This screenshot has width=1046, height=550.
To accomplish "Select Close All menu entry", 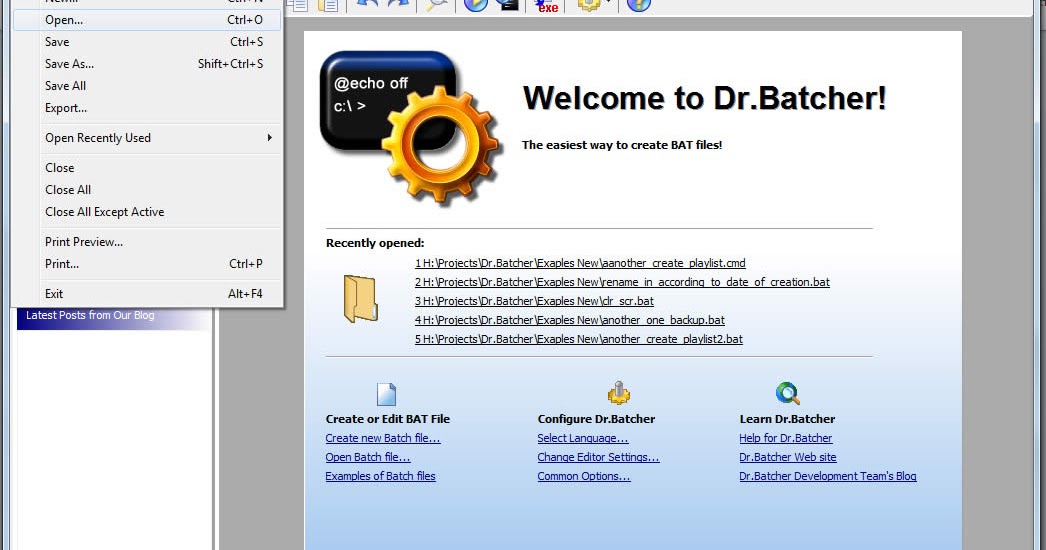I will click(x=147, y=190).
